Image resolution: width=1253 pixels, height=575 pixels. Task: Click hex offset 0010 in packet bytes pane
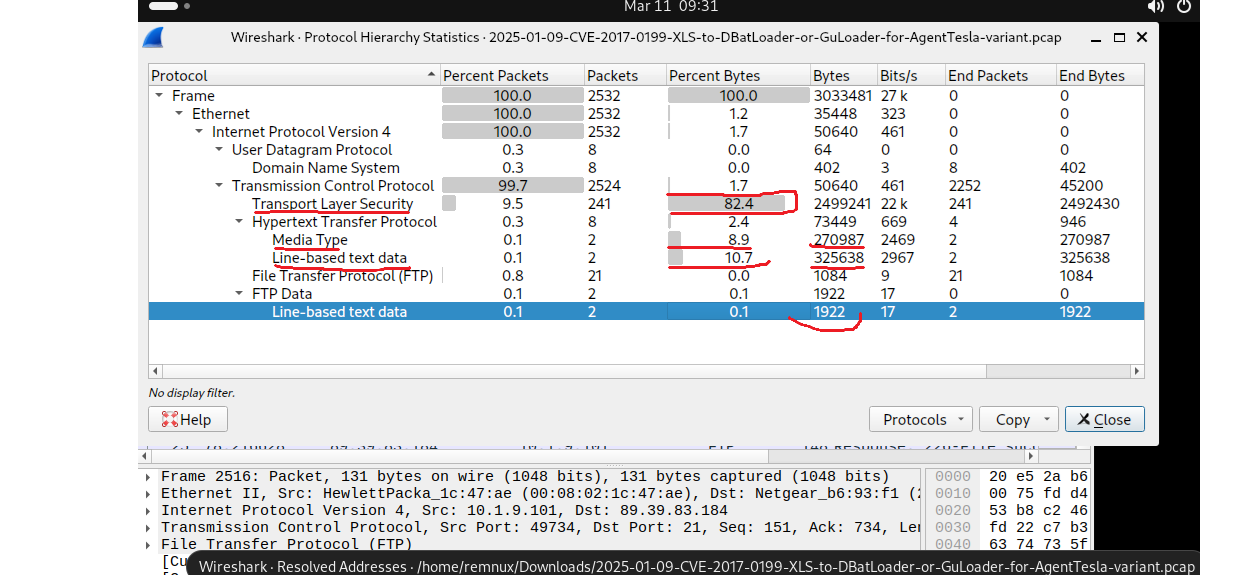click(x=952, y=494)
